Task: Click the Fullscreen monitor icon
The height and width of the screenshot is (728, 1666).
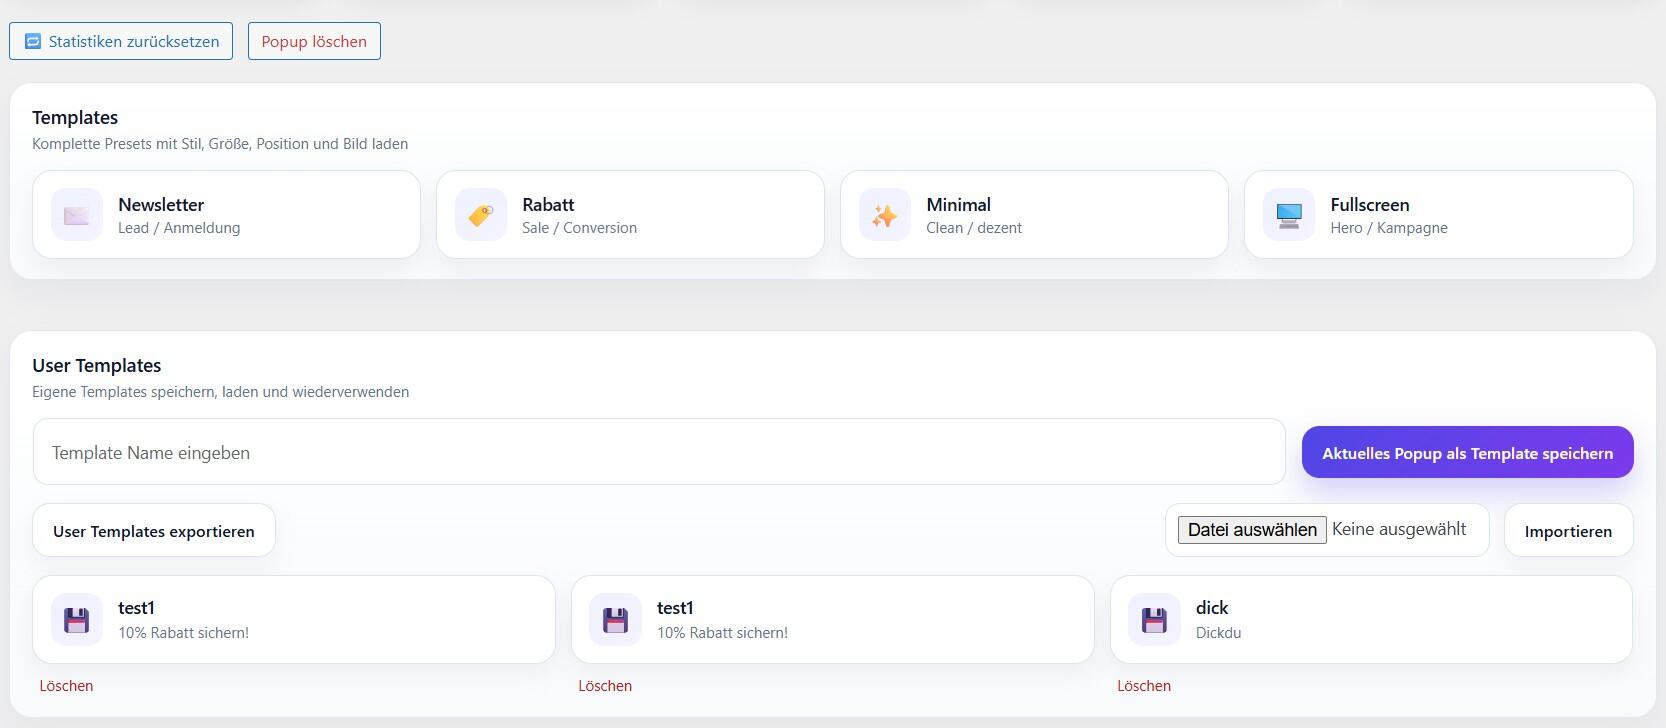Action: (x=1289, y=215)
